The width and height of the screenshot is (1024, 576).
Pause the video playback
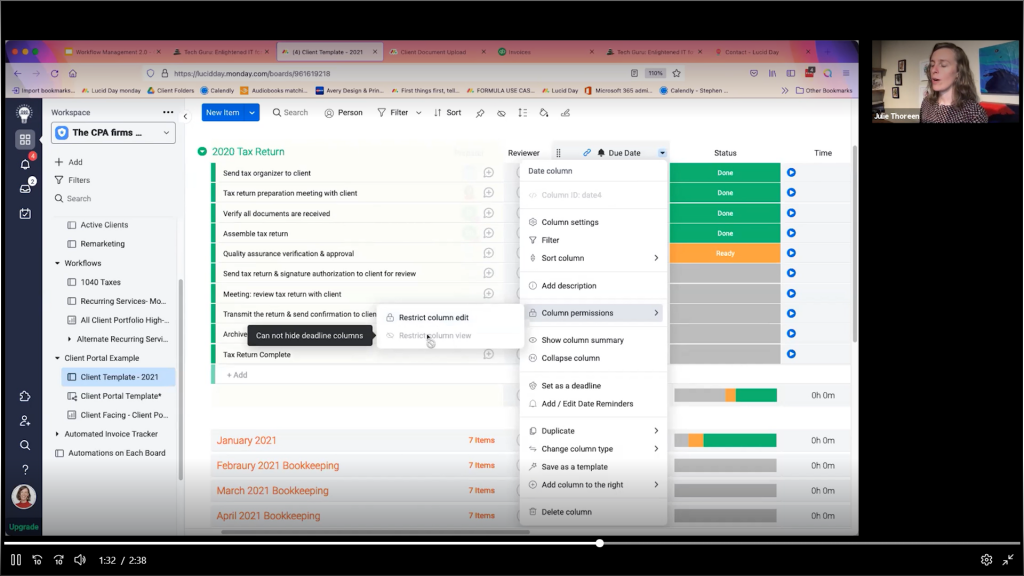click(16, 560)
